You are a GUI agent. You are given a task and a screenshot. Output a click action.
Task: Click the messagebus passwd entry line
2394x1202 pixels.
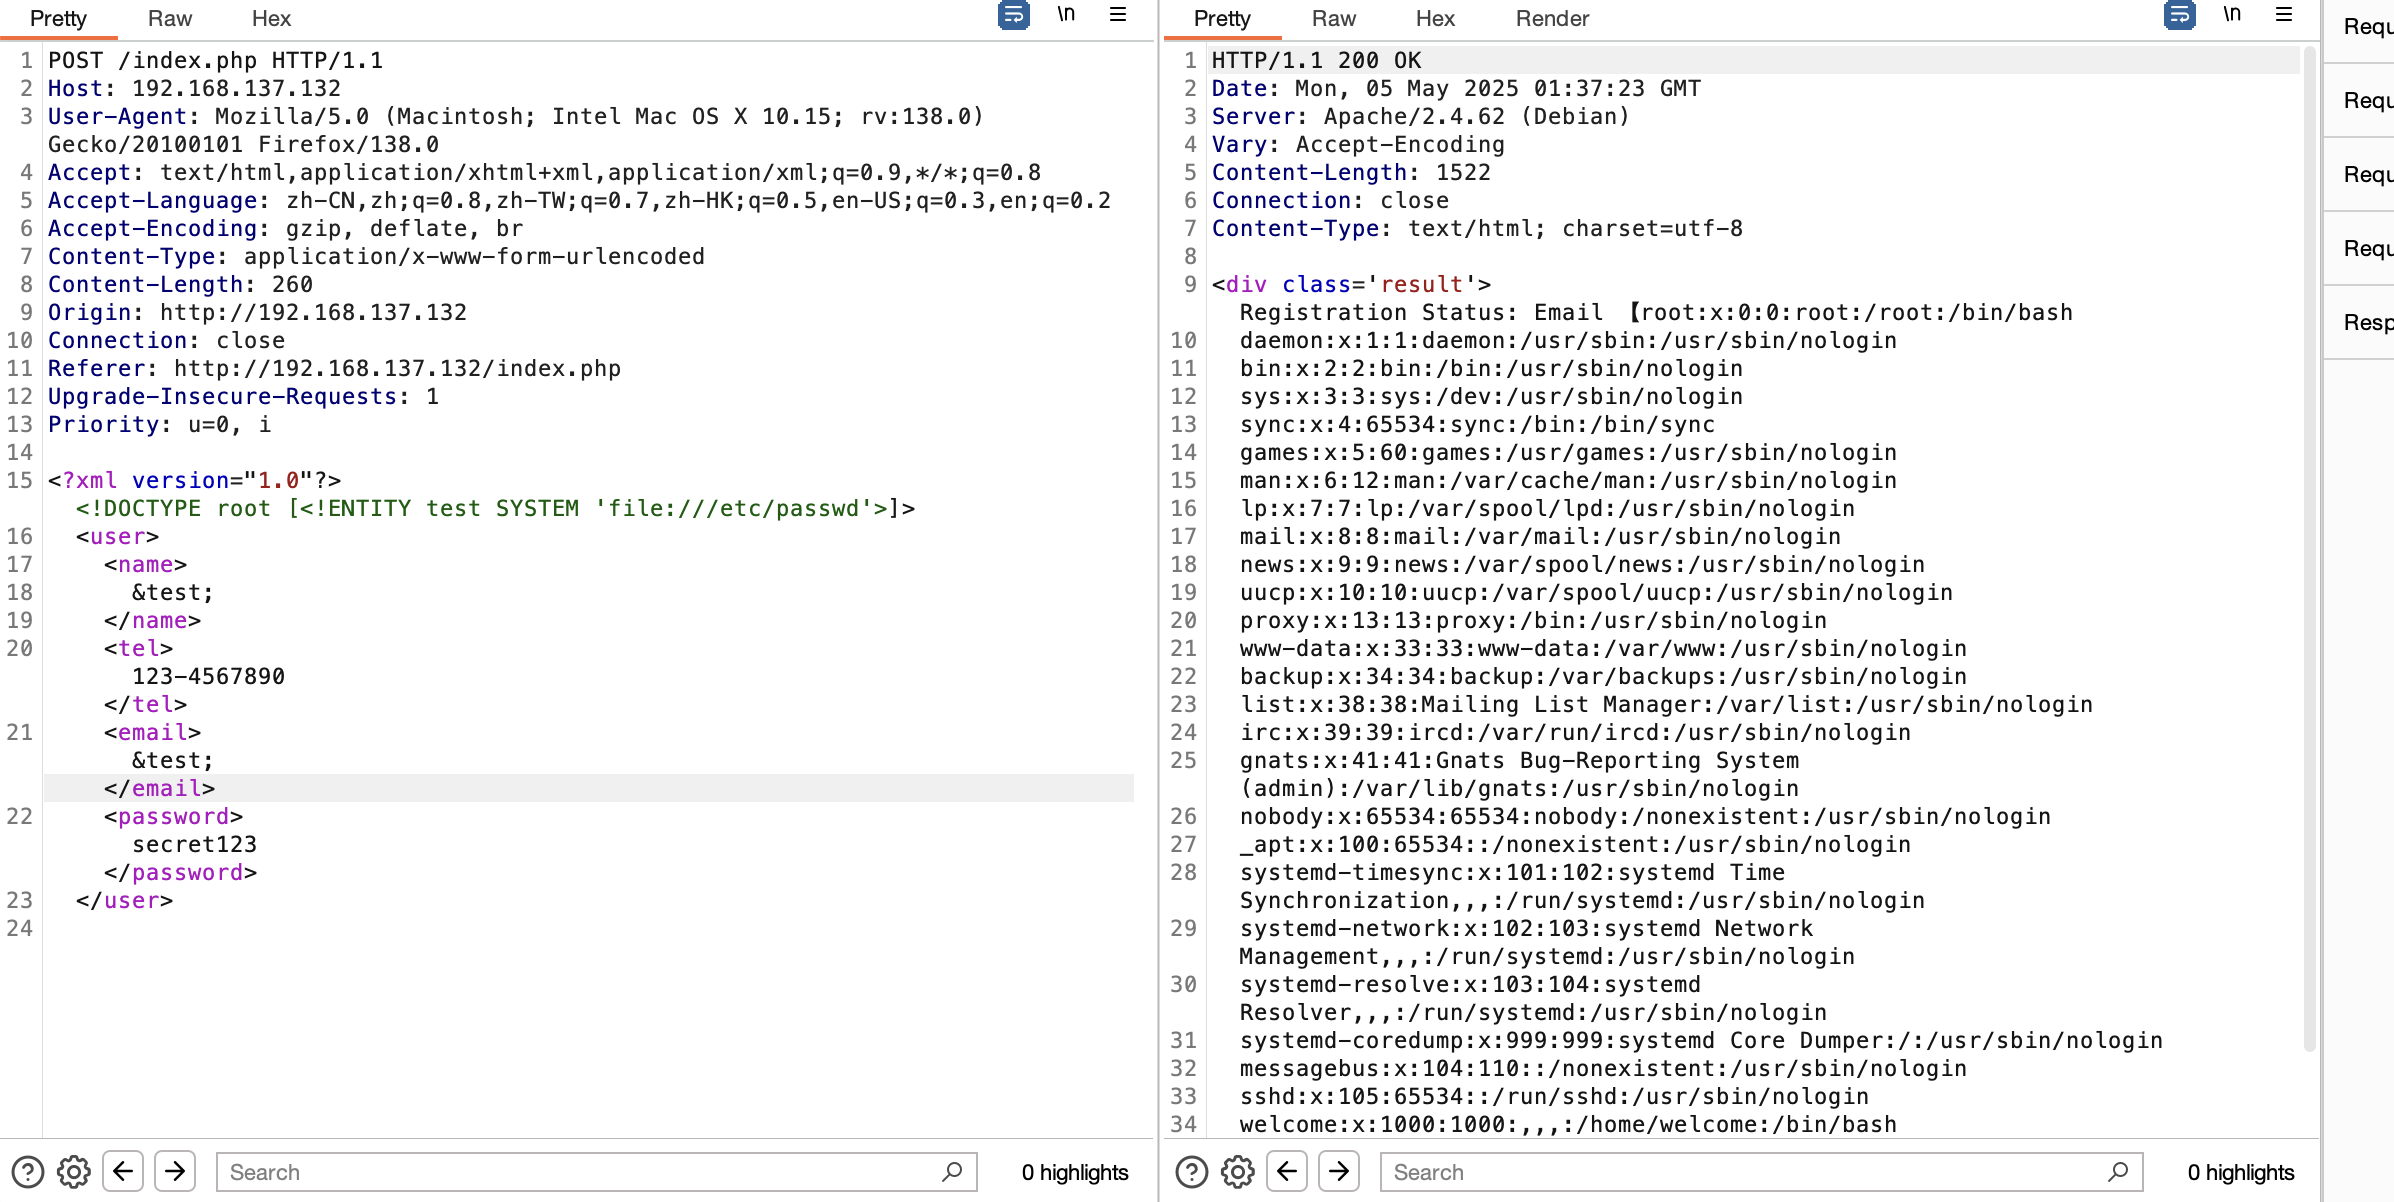tap(1603, 1069)
